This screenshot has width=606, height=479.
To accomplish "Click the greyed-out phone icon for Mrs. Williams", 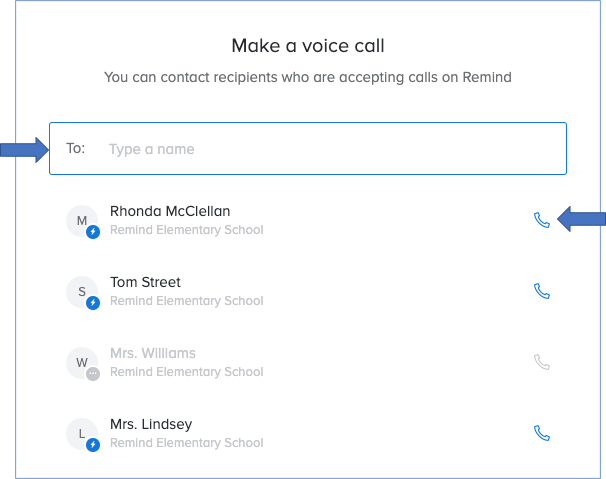I will pyautogui.click(x=542, y=363).
